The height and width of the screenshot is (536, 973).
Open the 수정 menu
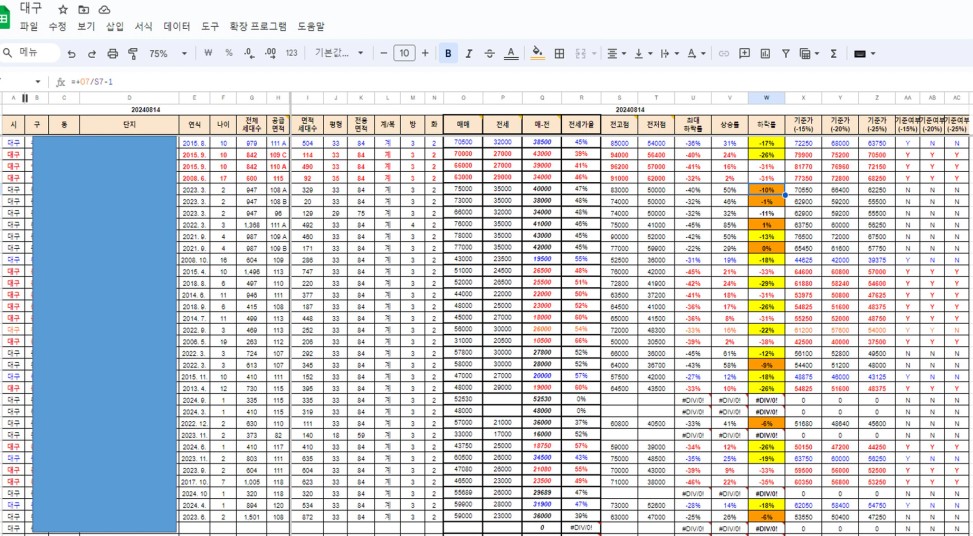click(x=57, y=27)
